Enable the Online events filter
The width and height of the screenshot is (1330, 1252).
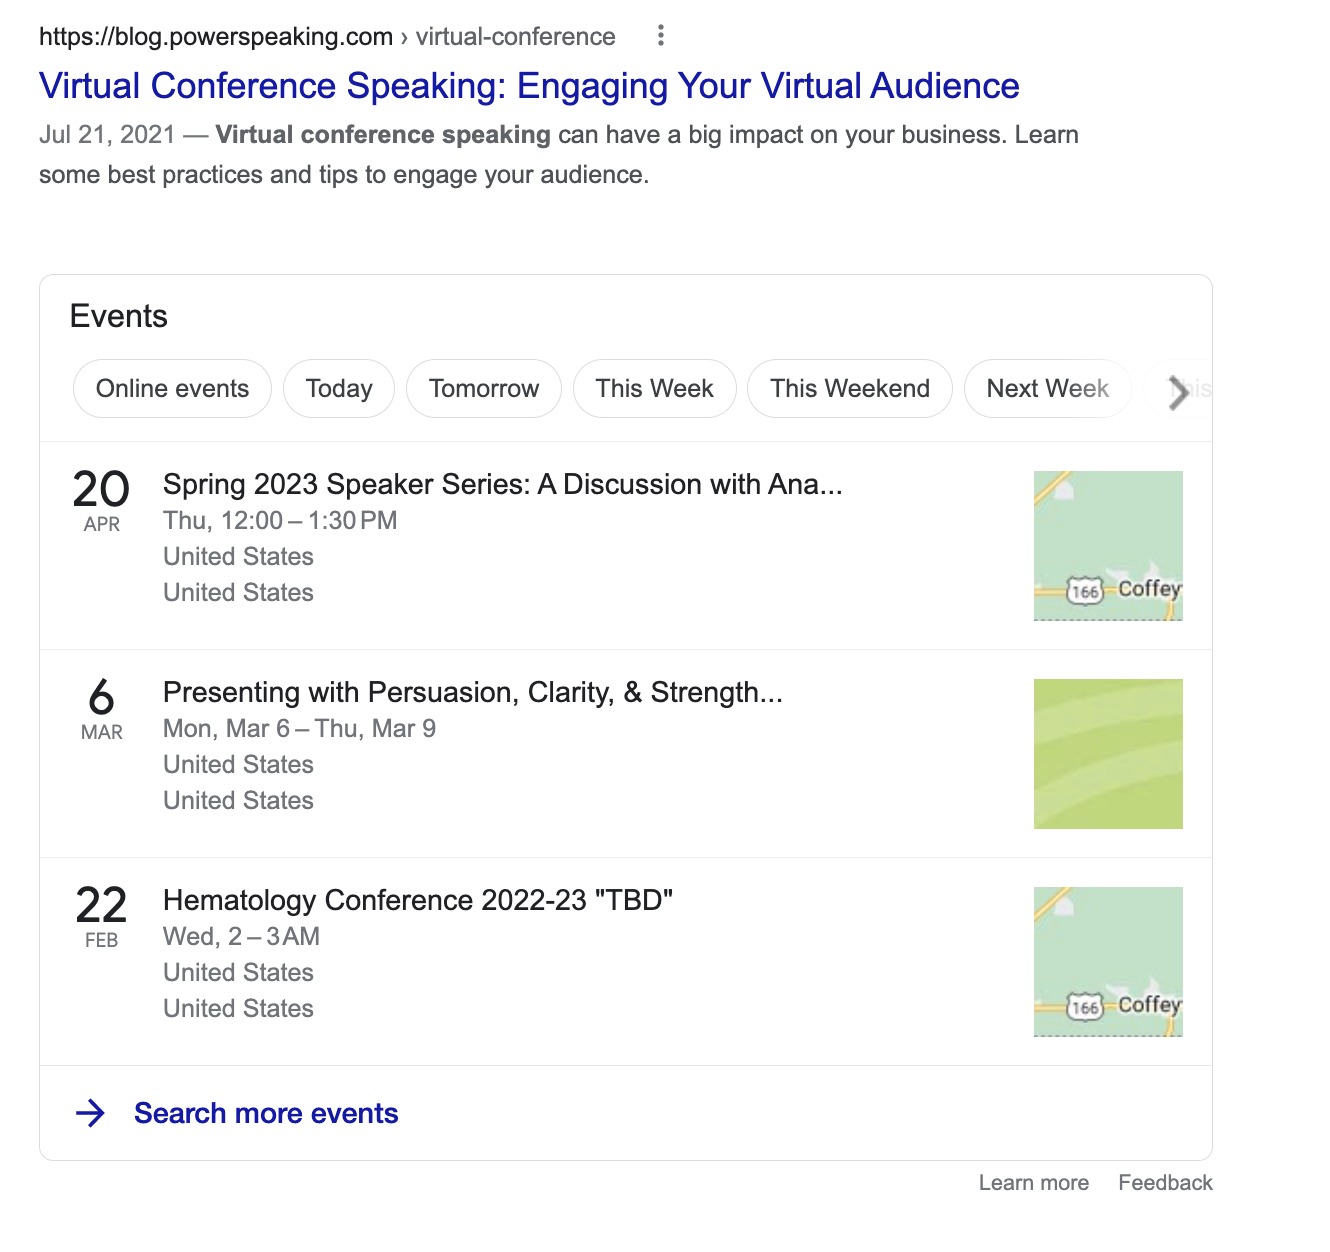click(x=172, y=388)
